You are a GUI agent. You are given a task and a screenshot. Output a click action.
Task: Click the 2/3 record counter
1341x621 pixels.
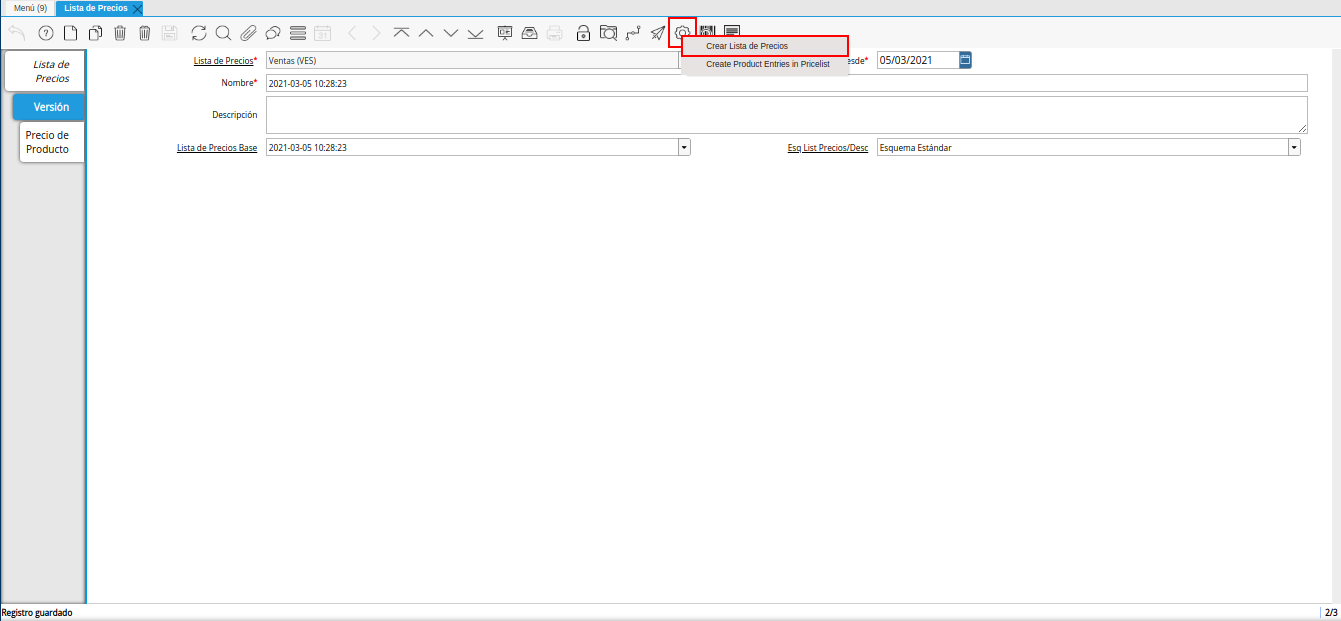click(1330, 612)
